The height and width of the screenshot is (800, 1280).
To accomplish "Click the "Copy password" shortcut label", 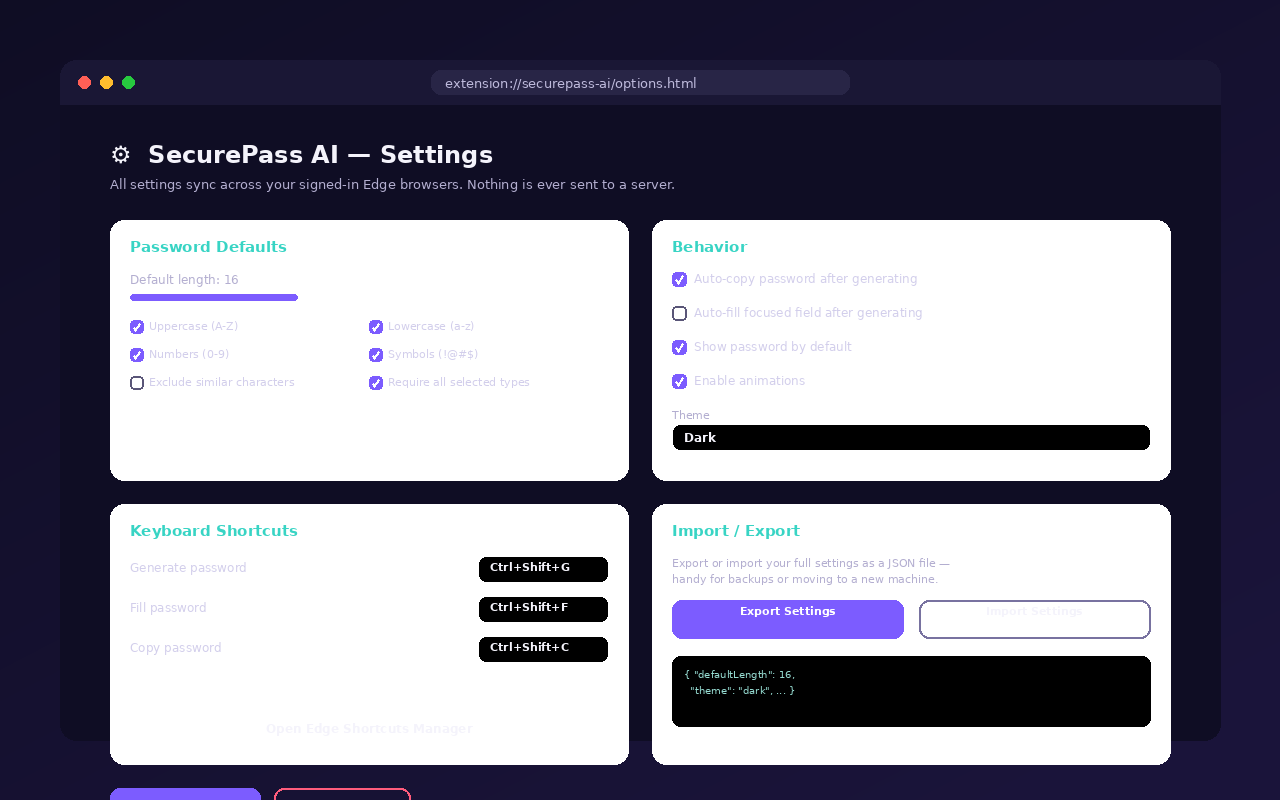I will point(176,648).
